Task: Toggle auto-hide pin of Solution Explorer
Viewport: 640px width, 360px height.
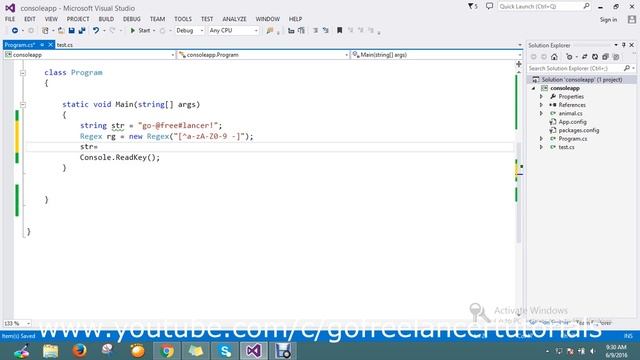Action: point(624,45)
